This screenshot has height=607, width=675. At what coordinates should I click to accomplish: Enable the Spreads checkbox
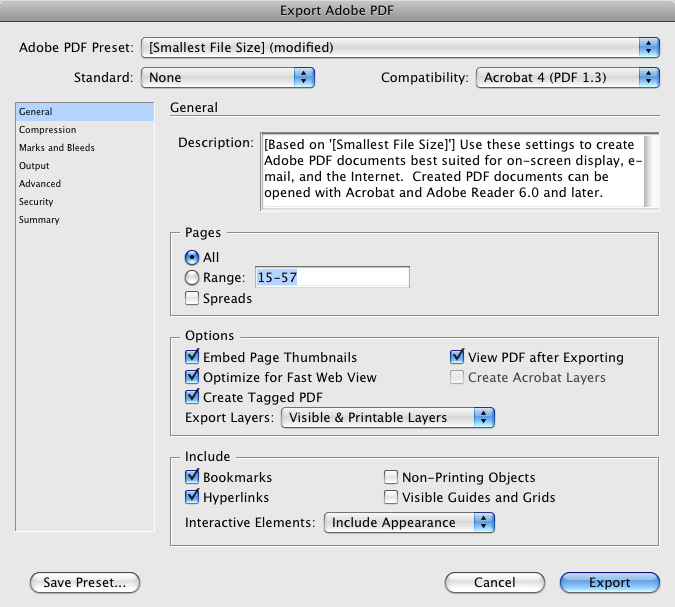[x=192, y=298]
